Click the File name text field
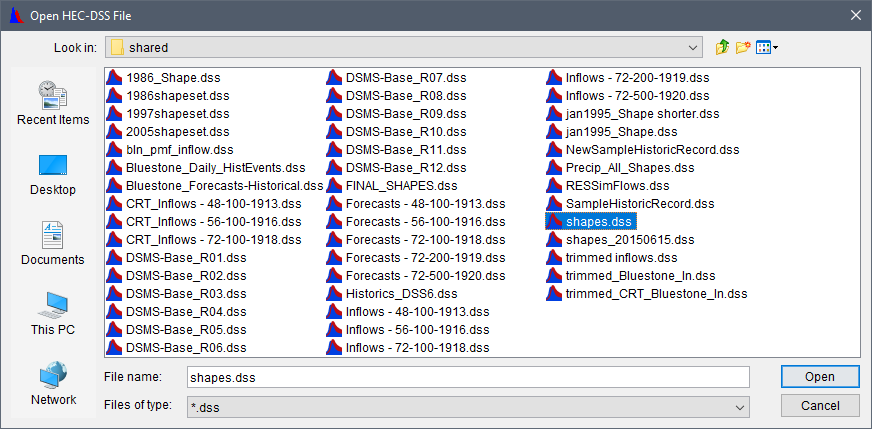The image size is (872, 429). tap(468, 377)
